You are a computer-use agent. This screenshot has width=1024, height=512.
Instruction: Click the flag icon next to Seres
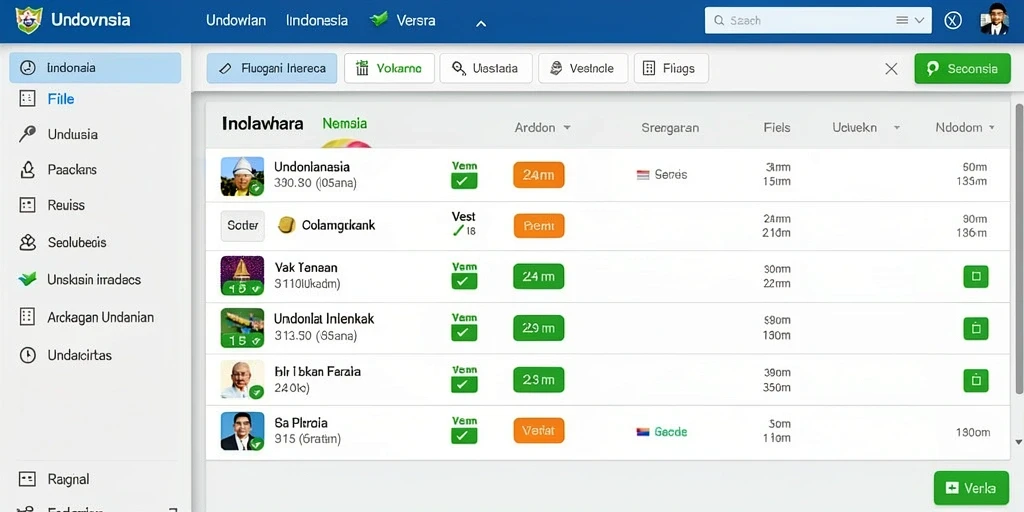pyautogui.click(x=643, y=175)
